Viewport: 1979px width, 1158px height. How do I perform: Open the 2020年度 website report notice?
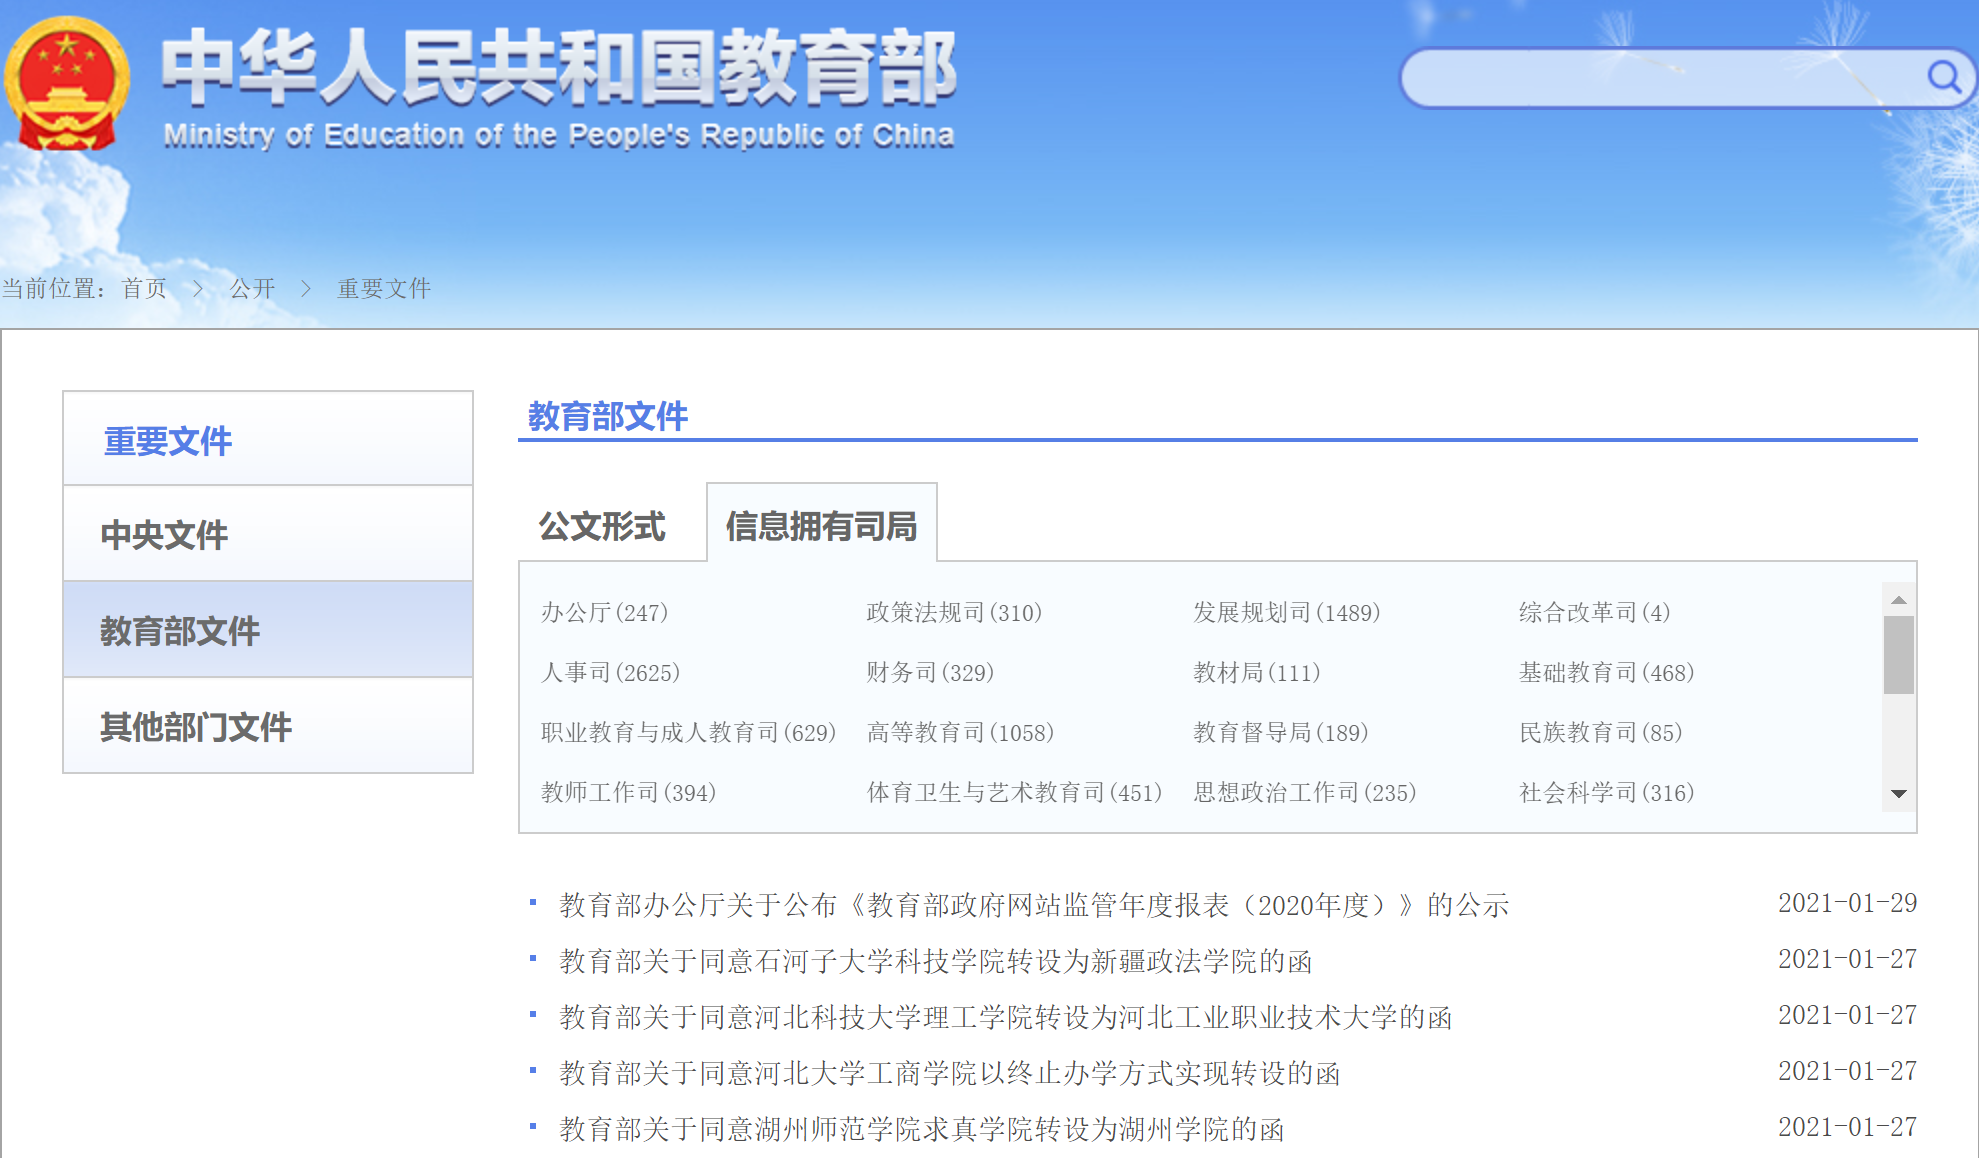[x=1033, y=905]
